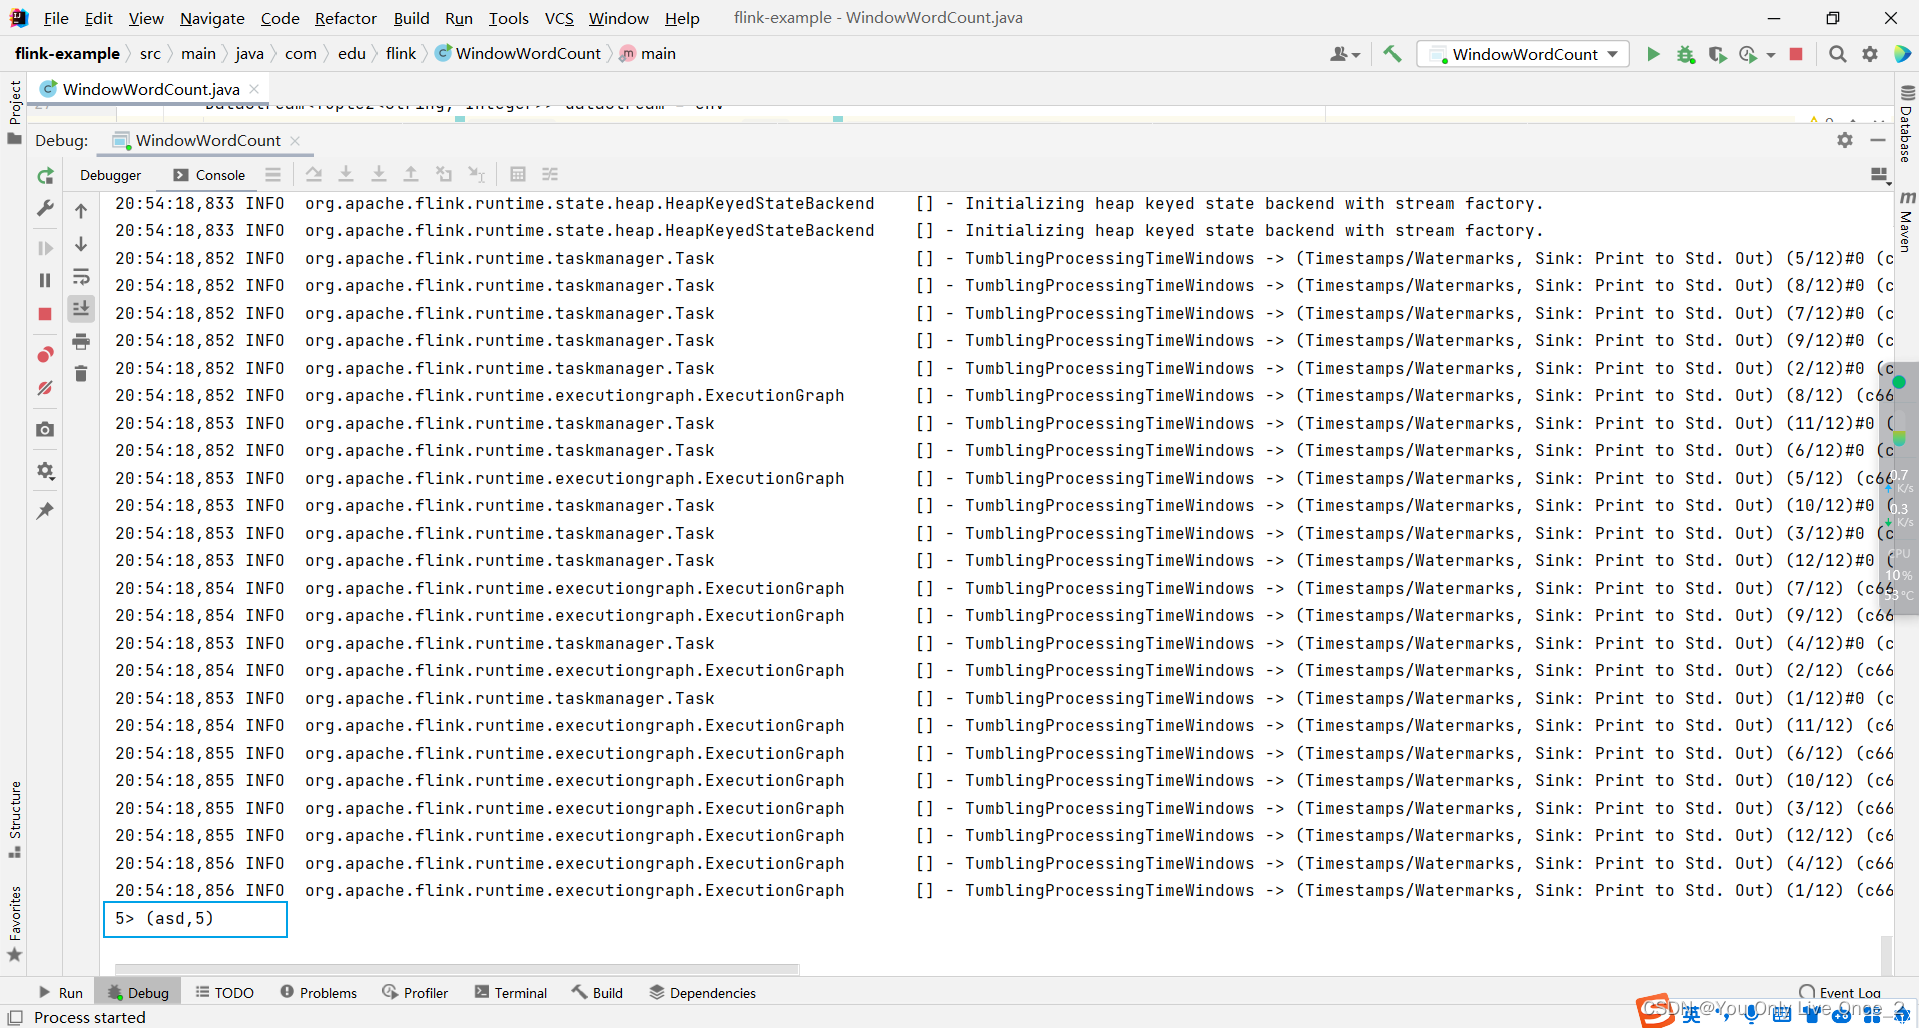
Task: Open Code With Me user dropdown
Action: tap(1345, 54)
